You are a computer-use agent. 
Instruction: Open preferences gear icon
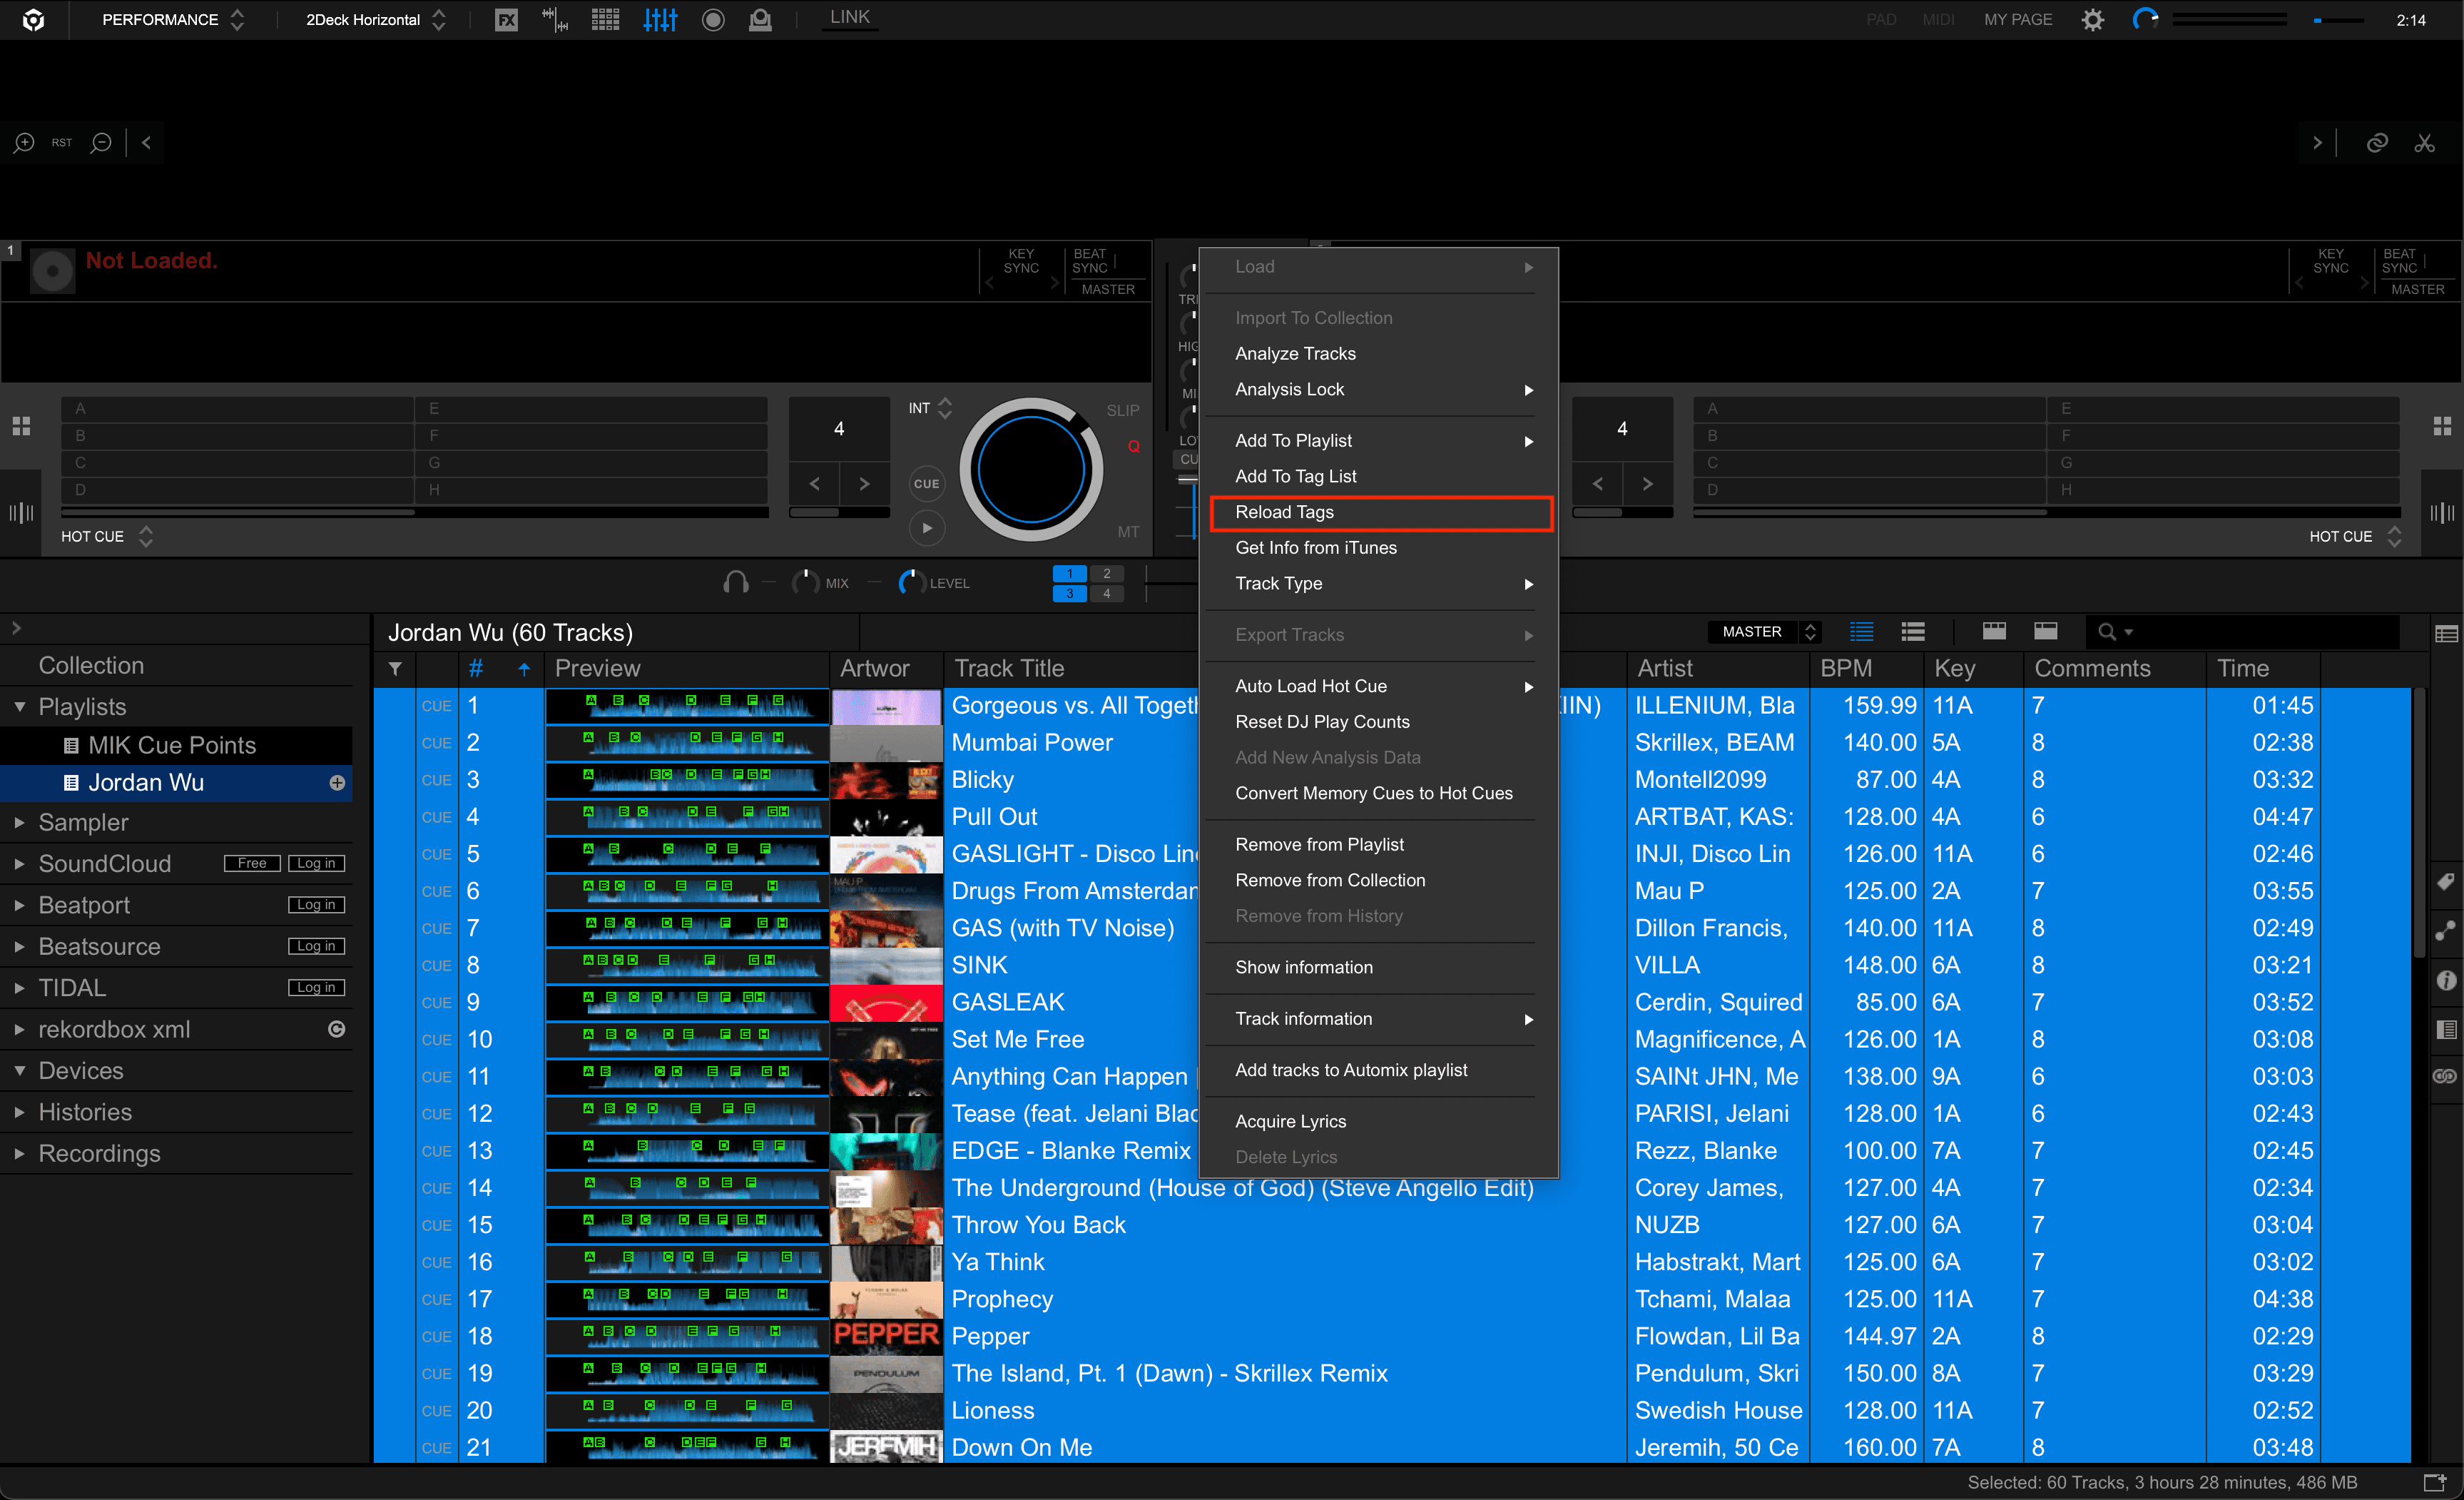click(x=2092, y=19)
